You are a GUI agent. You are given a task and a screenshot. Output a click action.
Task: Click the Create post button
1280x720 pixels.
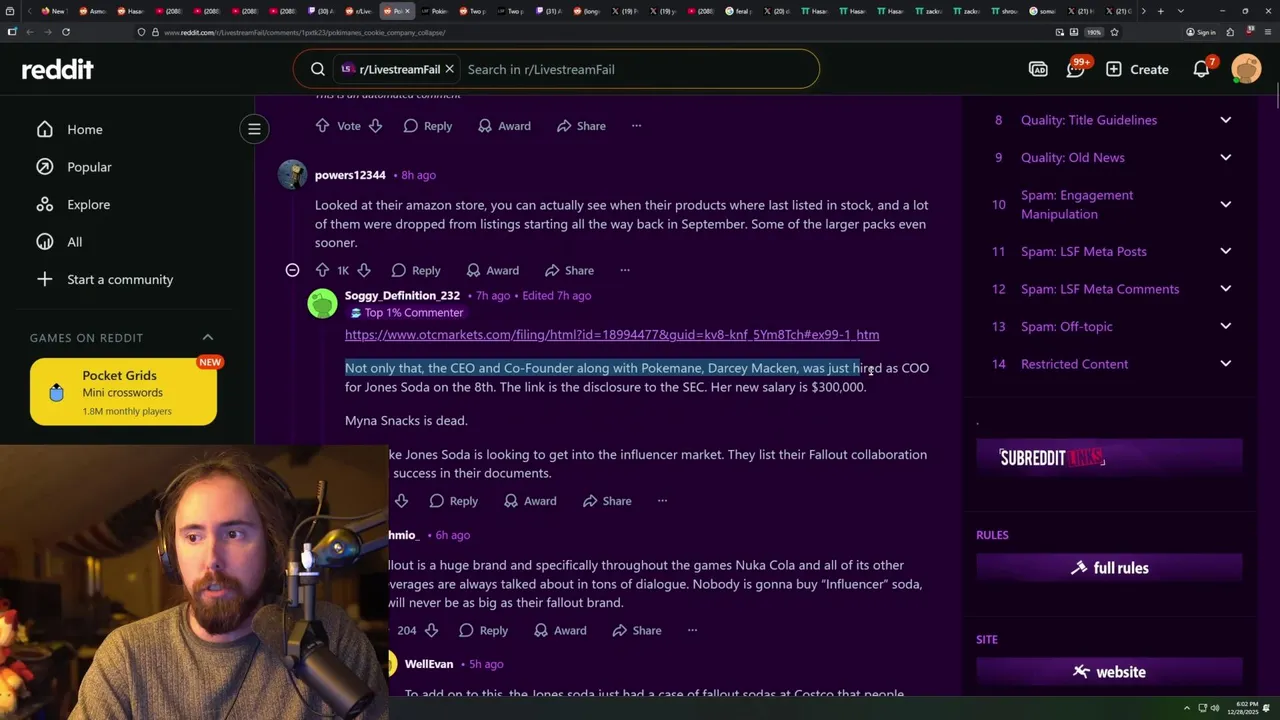click(1137, 69)
